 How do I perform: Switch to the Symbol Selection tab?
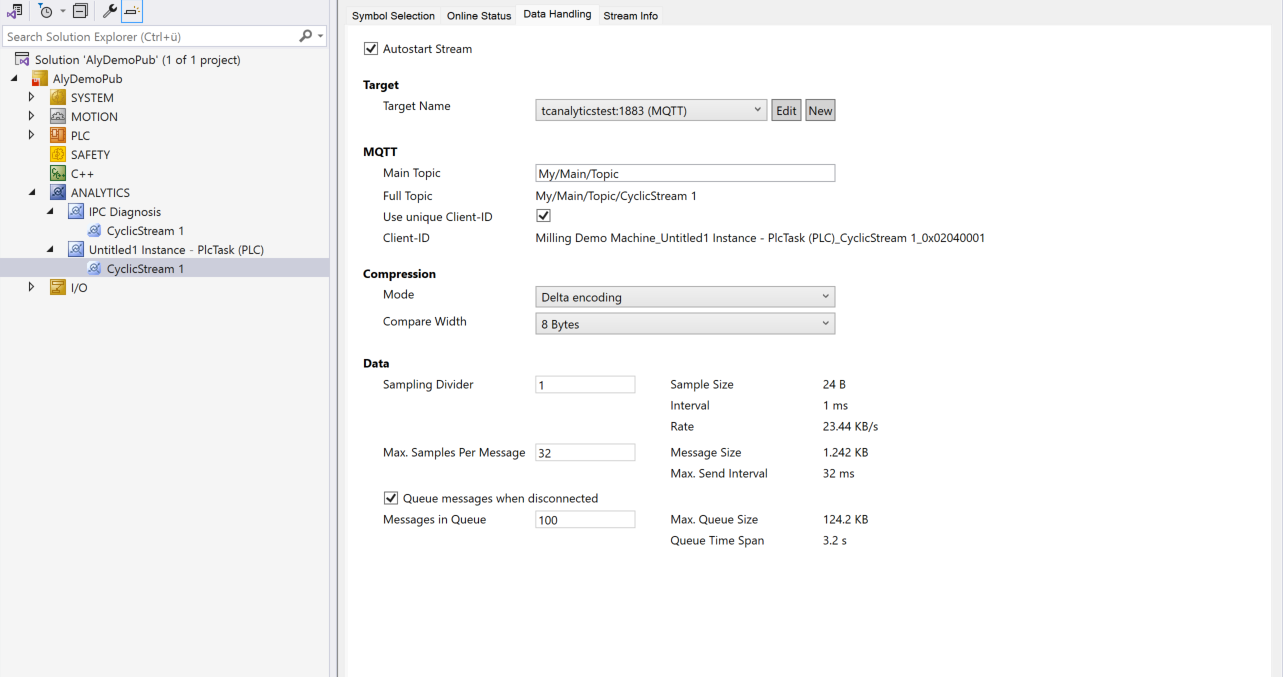[x=394, y=15]
